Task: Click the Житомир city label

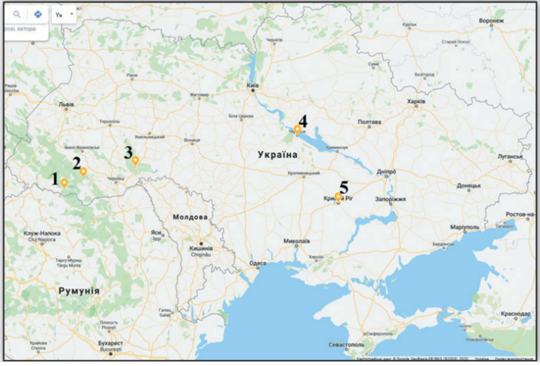Action: tap(199, 94)
